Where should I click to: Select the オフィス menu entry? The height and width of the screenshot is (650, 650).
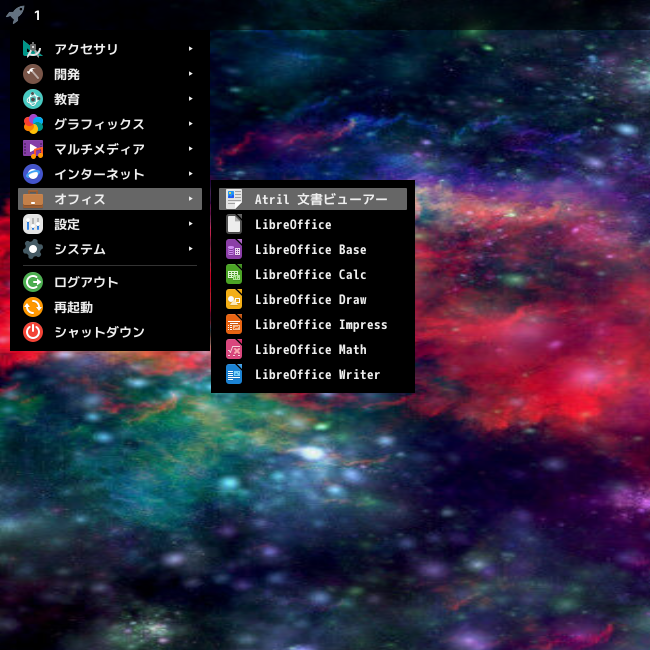tap(110, 199)
